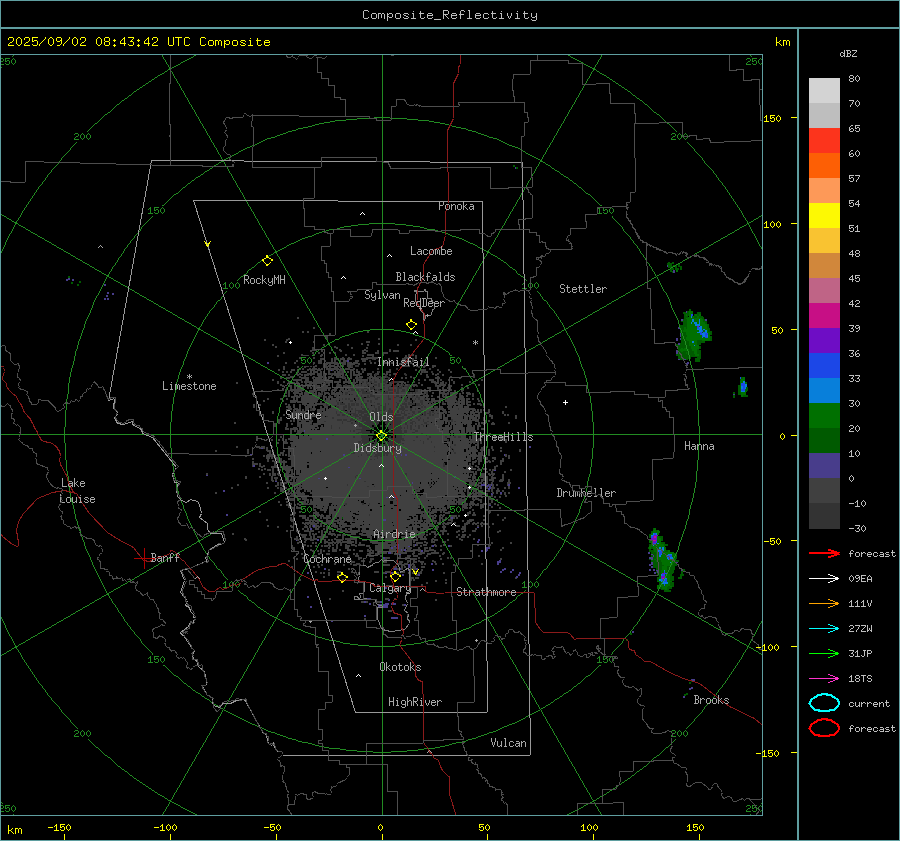The image size is (900, 841).
Task: Select the purple swatch between 39 and 36
Action: 824,340
